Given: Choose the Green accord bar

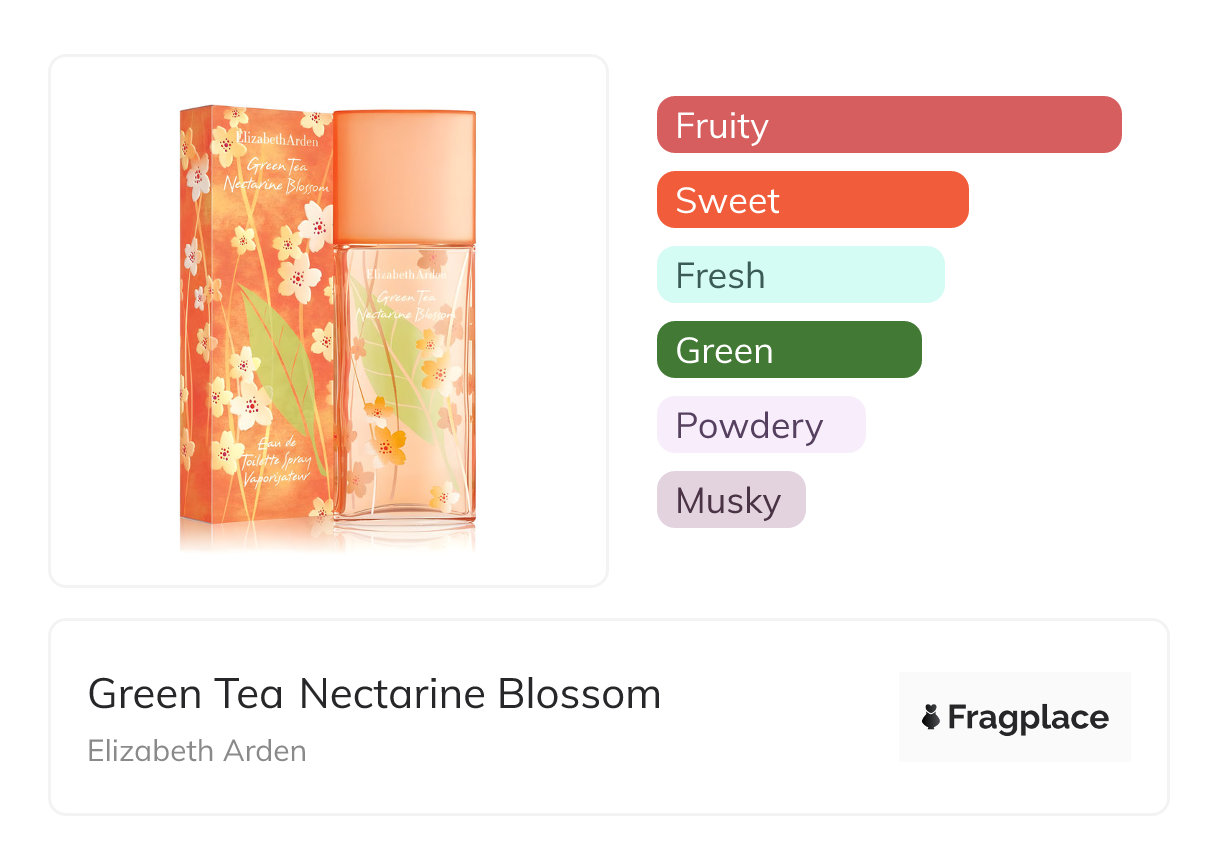Looking at the screenshot, I should point(788,350).
